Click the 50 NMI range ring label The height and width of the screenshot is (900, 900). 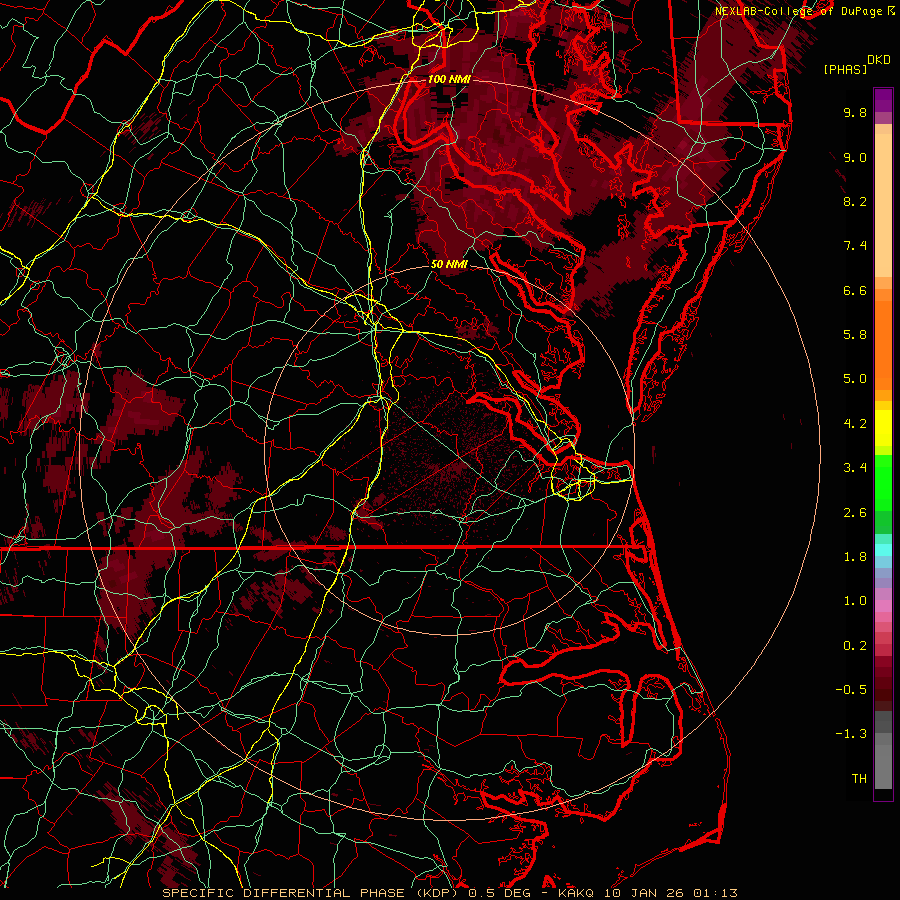tap(449, 265)
